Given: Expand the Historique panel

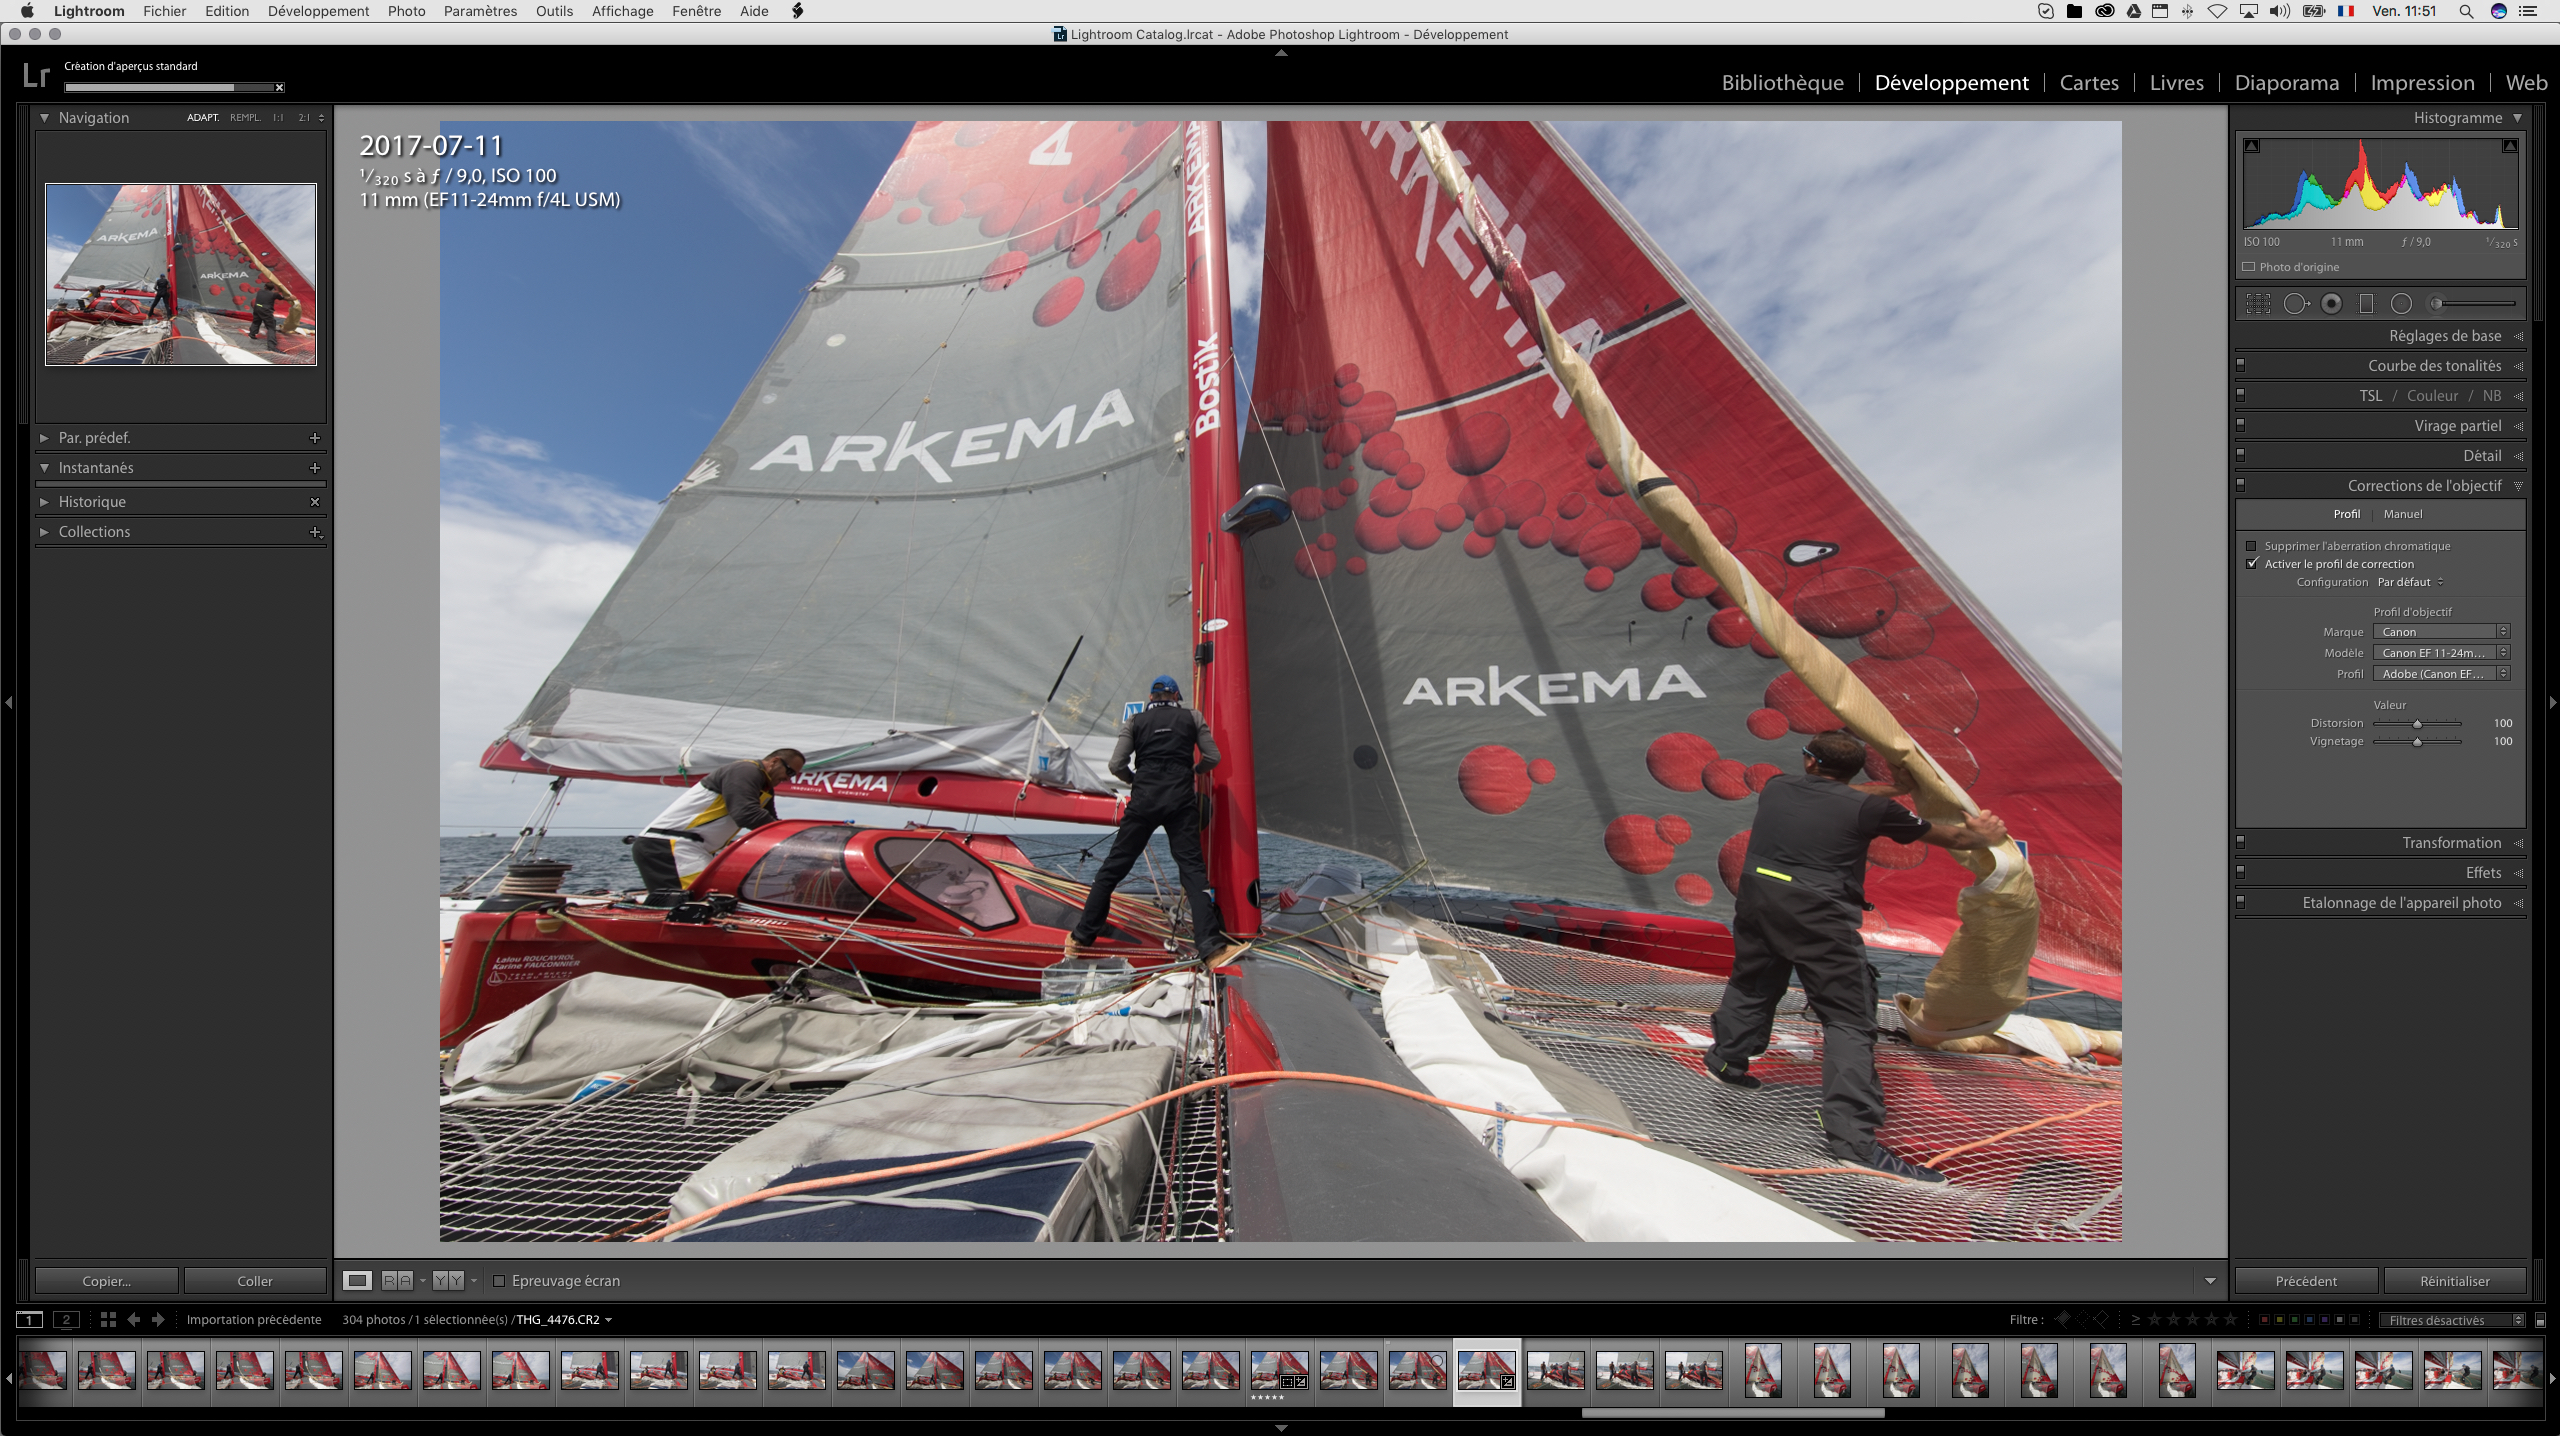Looking at the screenshot, I should (x=44, y=502).
